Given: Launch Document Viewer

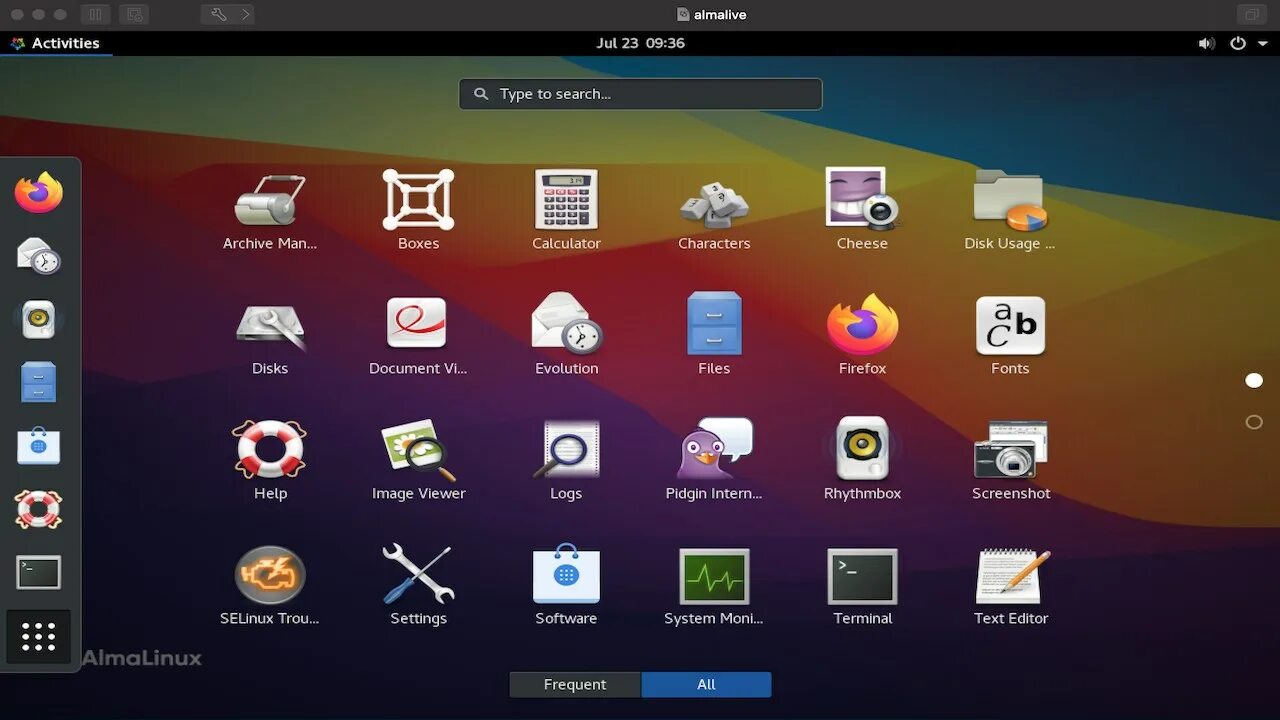Looking at the screenshot, I should coord(418,336).
